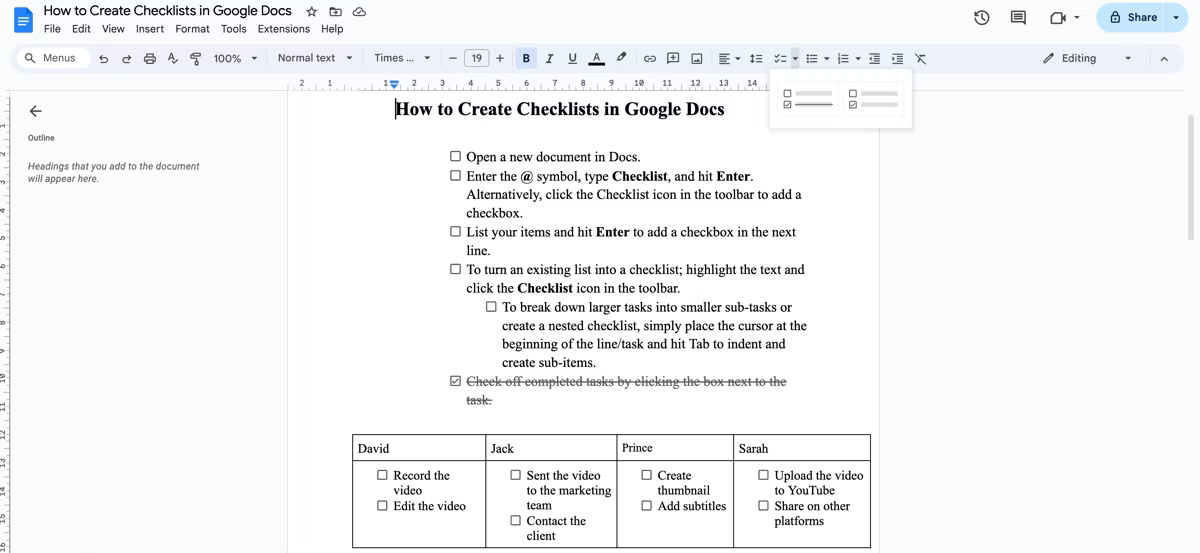Click the Checklist icon in the toolbar

click(780, 58)
